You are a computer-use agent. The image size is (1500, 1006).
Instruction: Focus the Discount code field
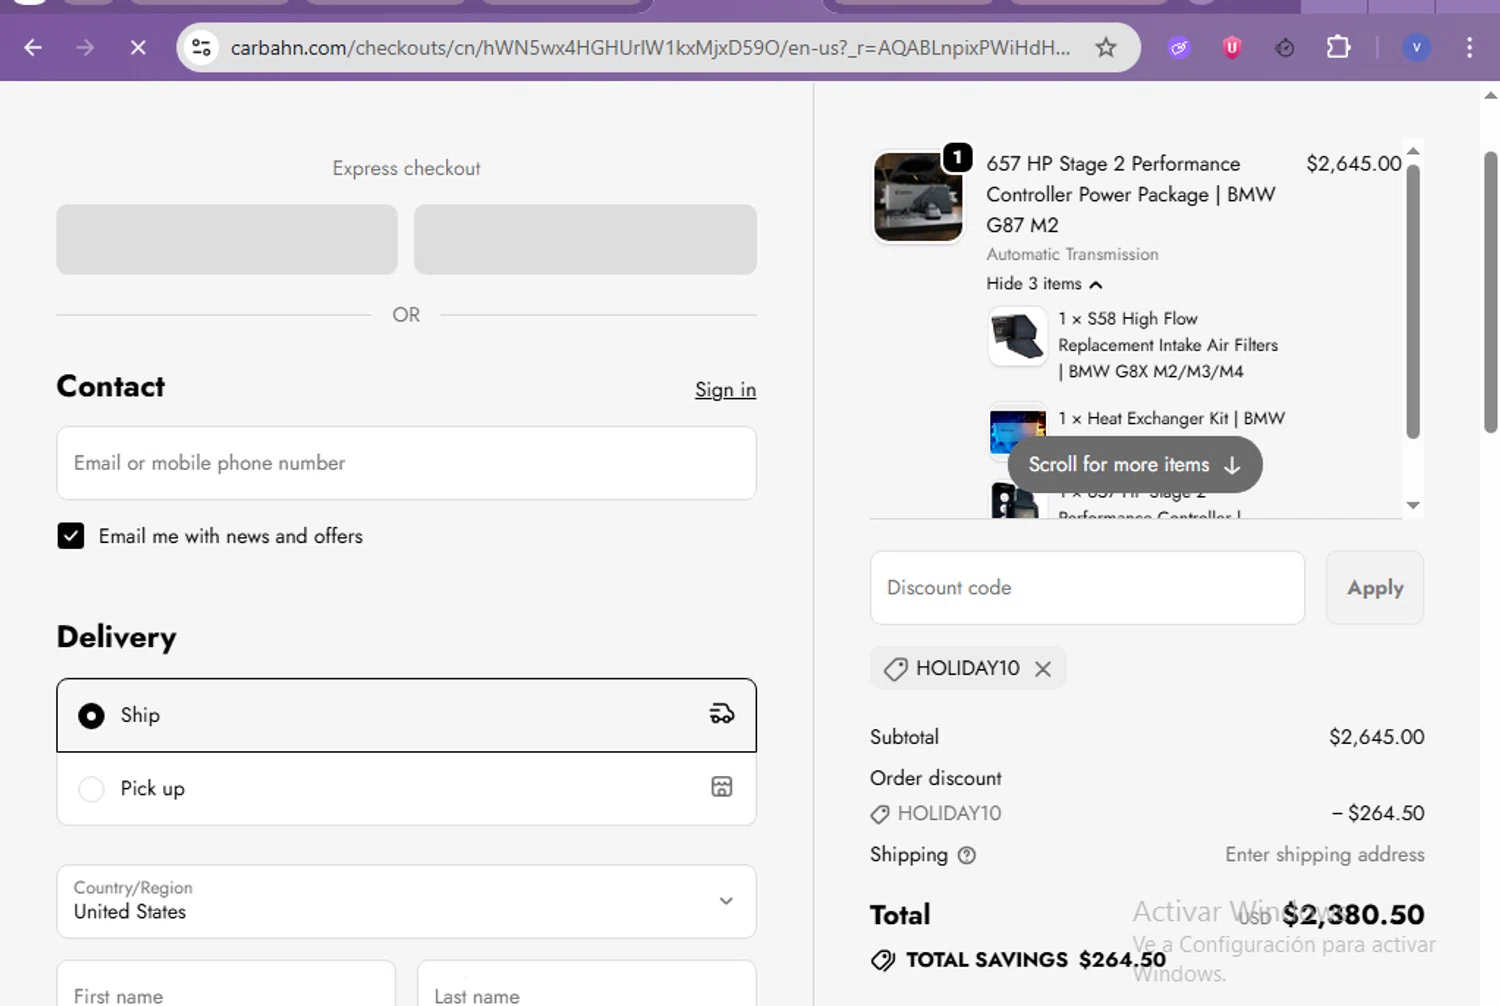1087,588
